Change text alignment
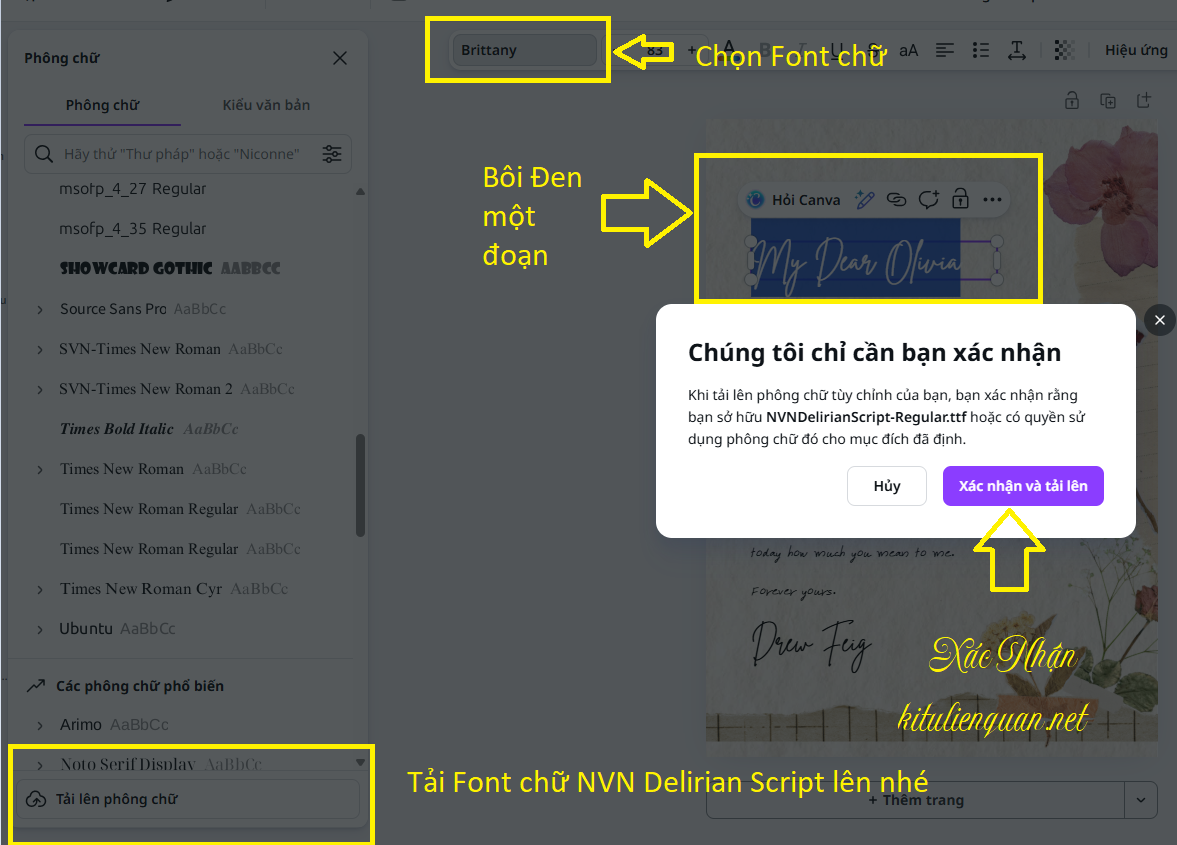The height and width of the screenshot is (845, 1177). coord(944,50)
